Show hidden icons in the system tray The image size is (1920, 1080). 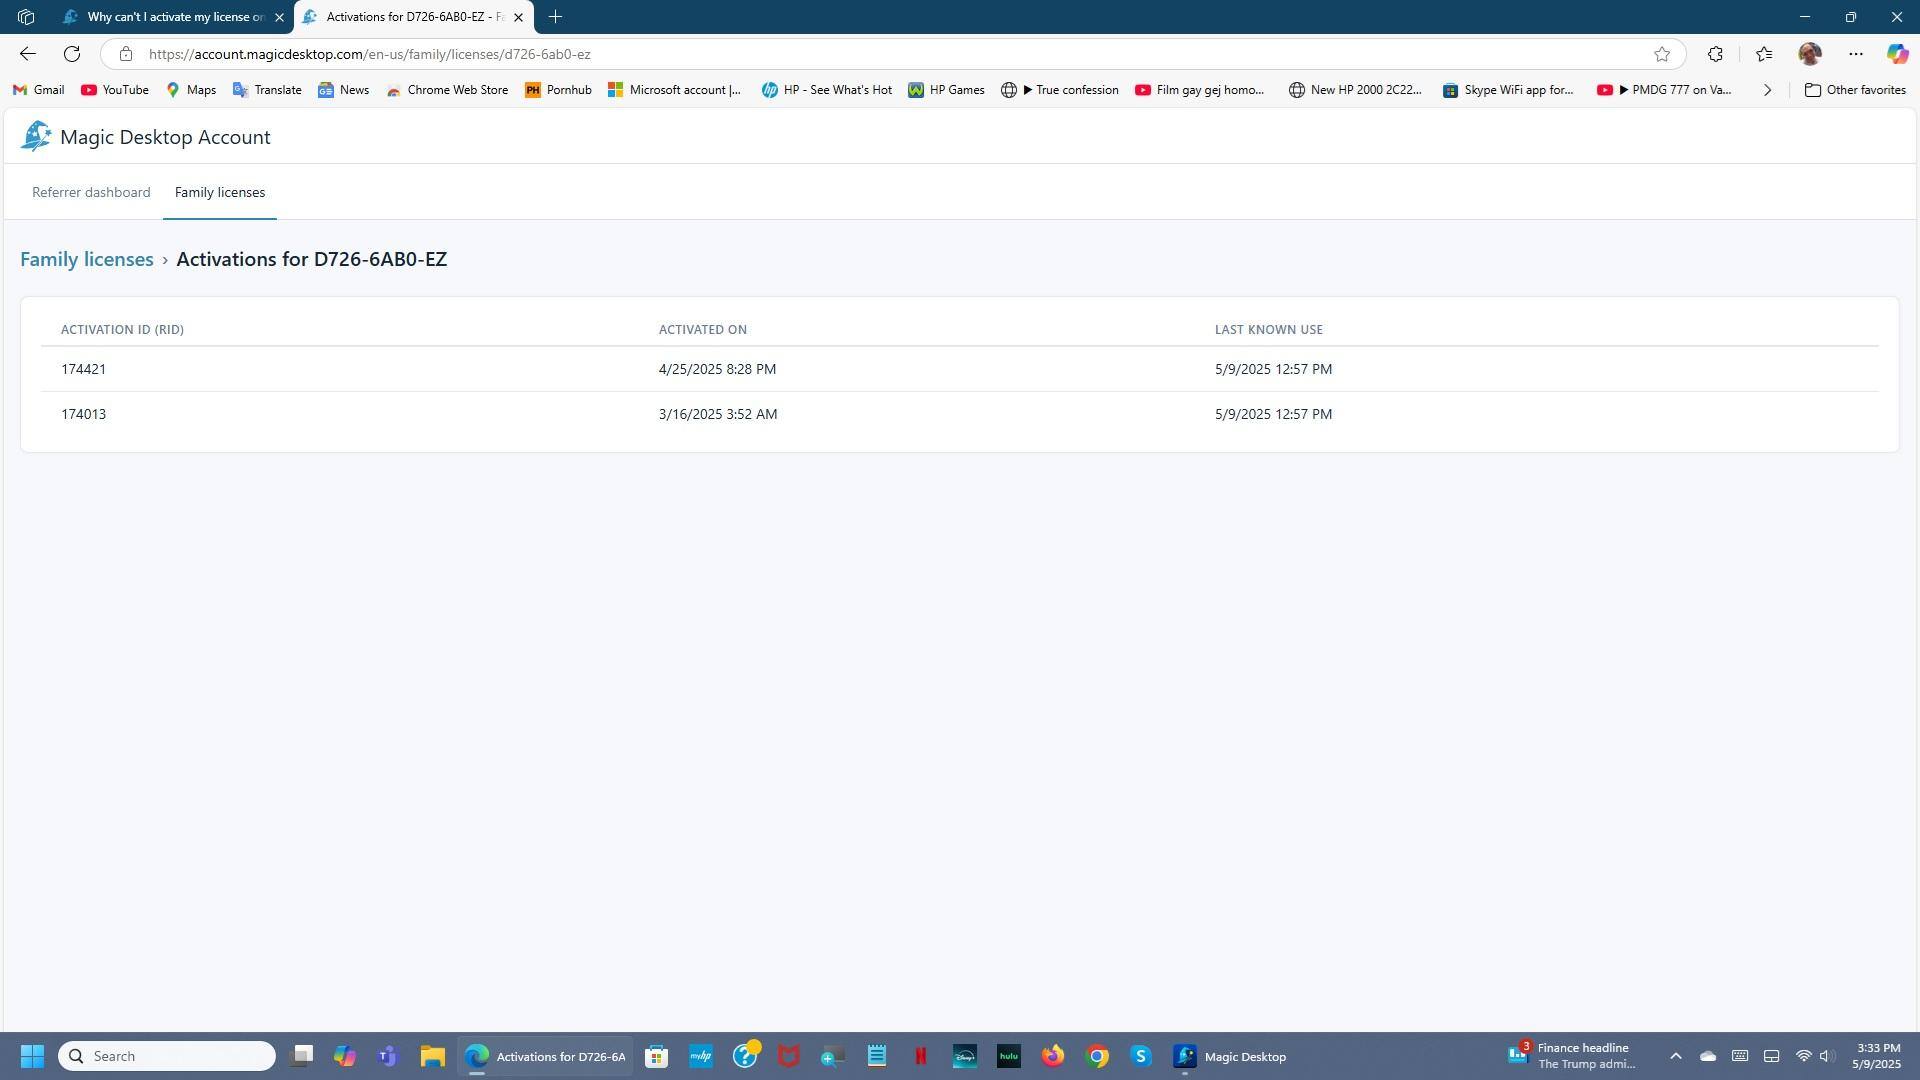(1675, 1056)
